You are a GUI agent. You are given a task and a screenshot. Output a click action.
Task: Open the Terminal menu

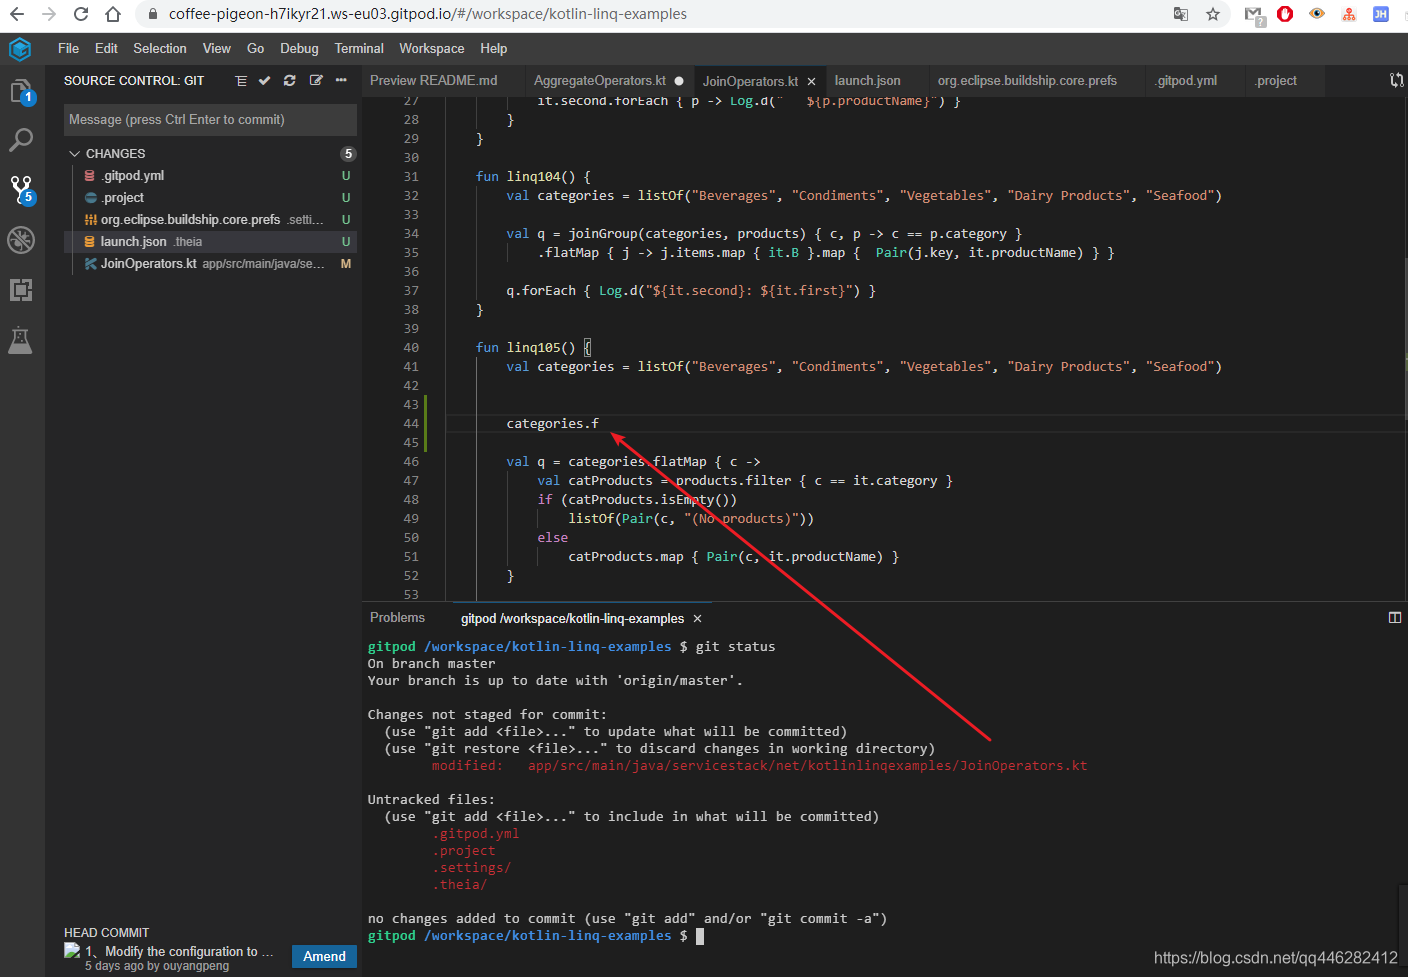359,49
